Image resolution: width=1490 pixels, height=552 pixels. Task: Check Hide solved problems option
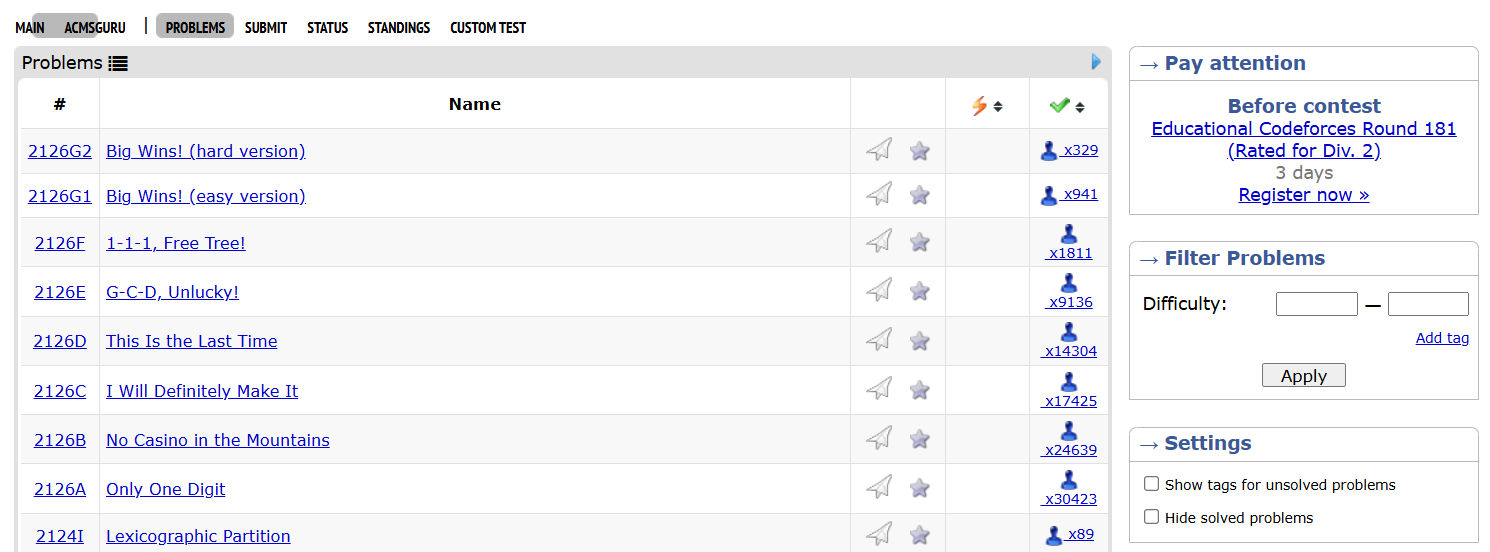1152,517
